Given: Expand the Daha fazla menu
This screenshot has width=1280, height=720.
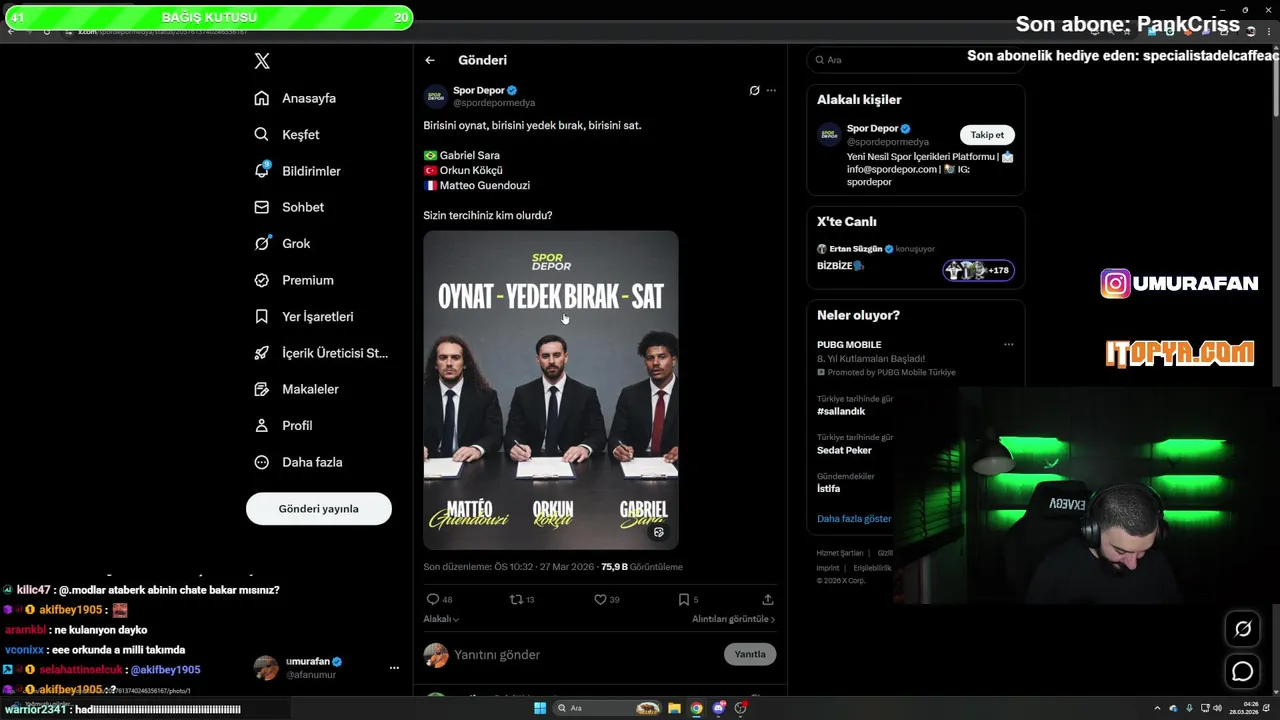Looking at the screenshot, I should click(298, 462).
